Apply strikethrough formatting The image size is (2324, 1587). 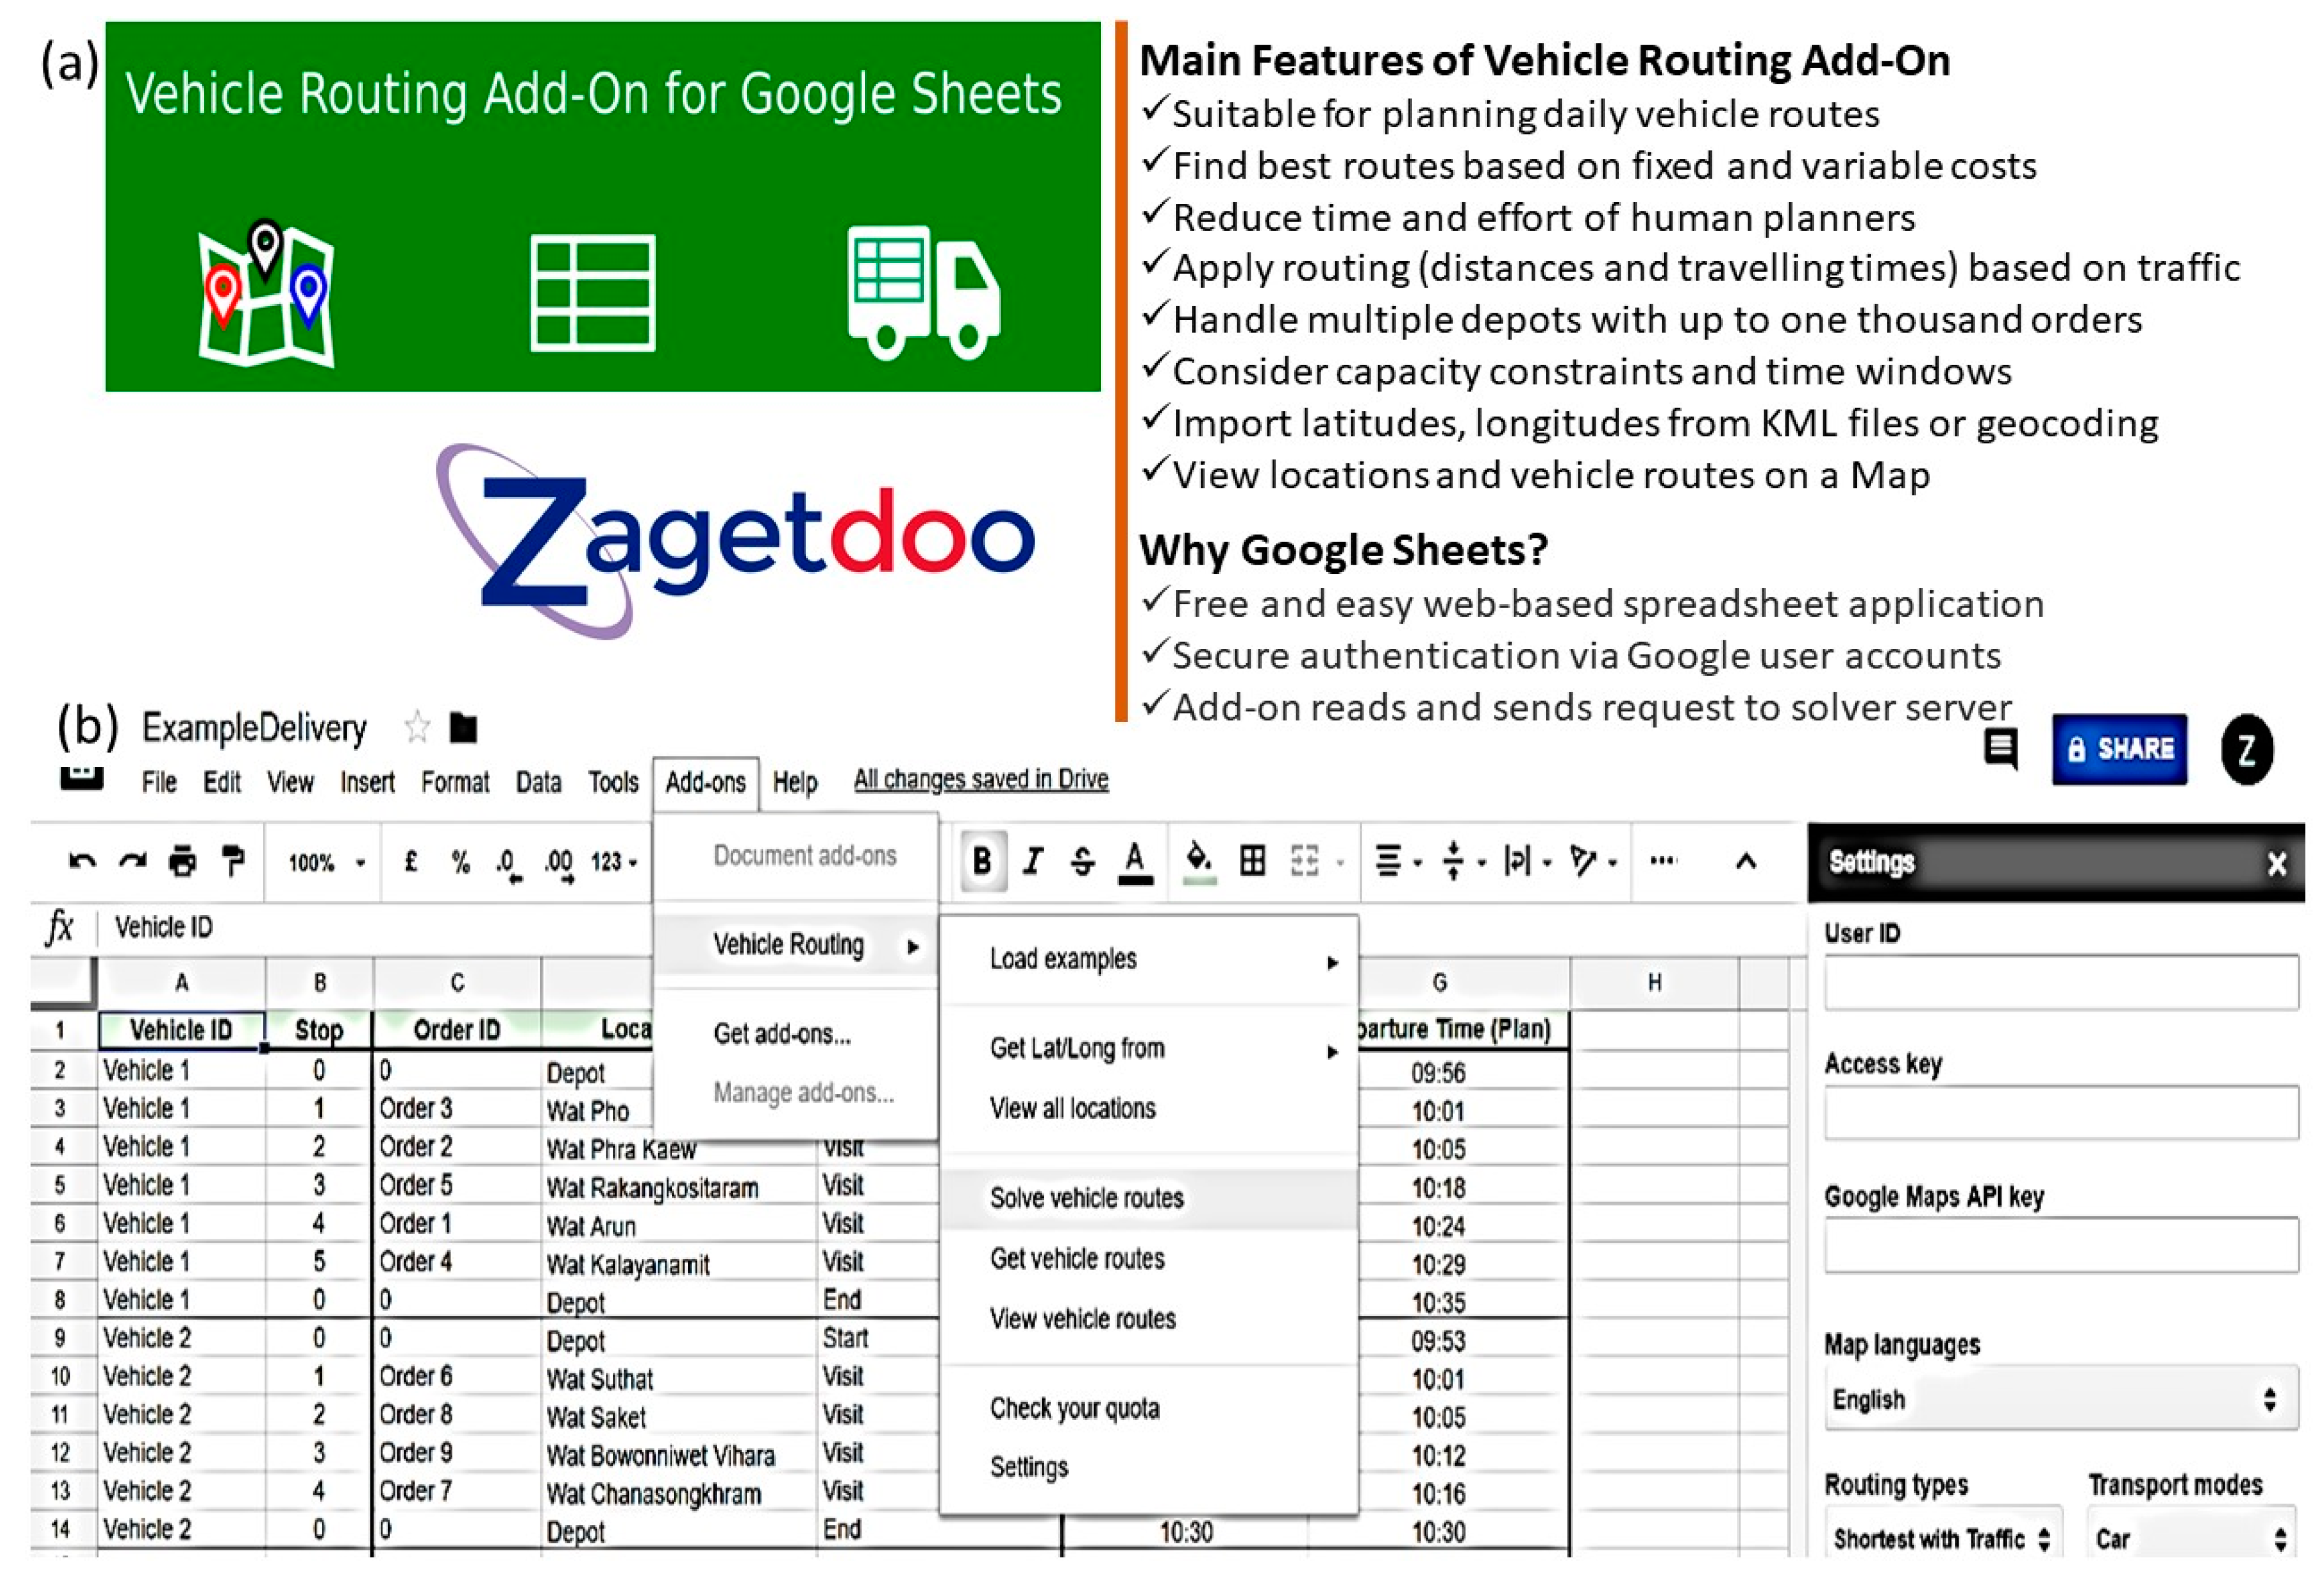click(x=1082, y=861)
